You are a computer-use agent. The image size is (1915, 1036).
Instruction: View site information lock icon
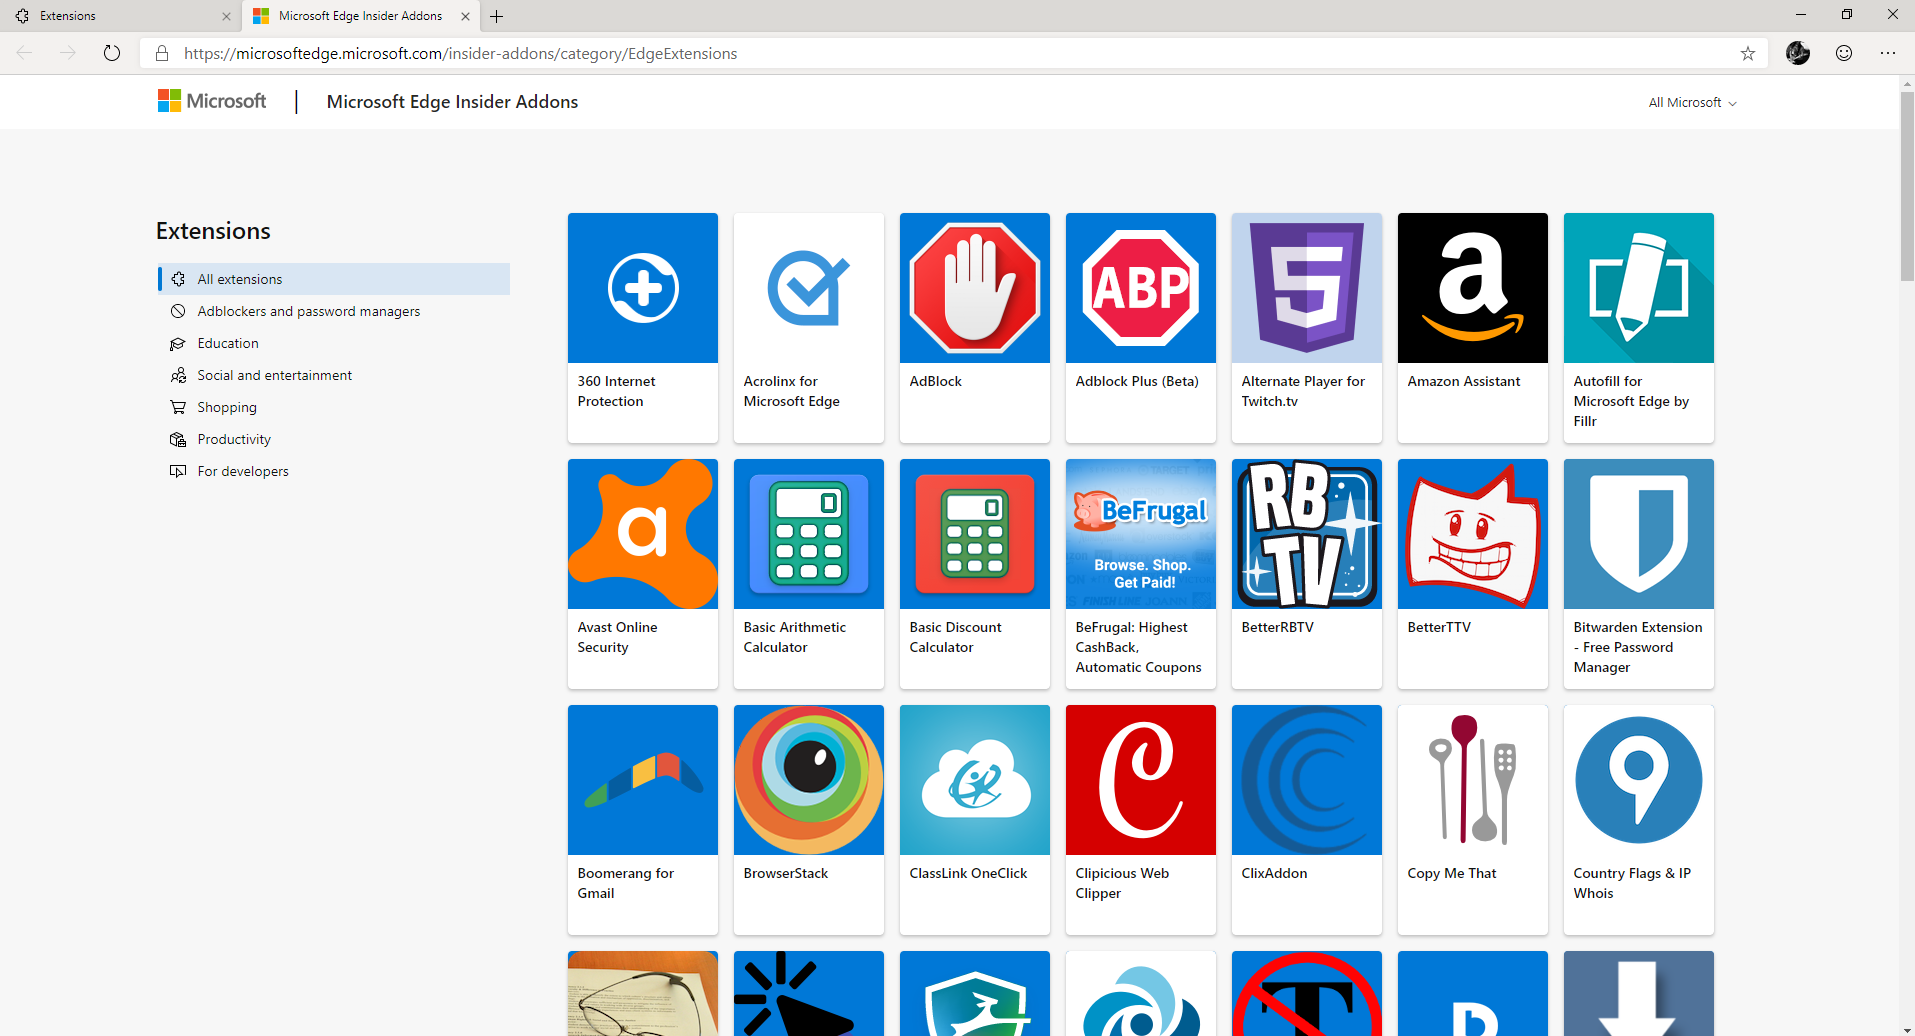pyautogui.click(x=162, y=54)
